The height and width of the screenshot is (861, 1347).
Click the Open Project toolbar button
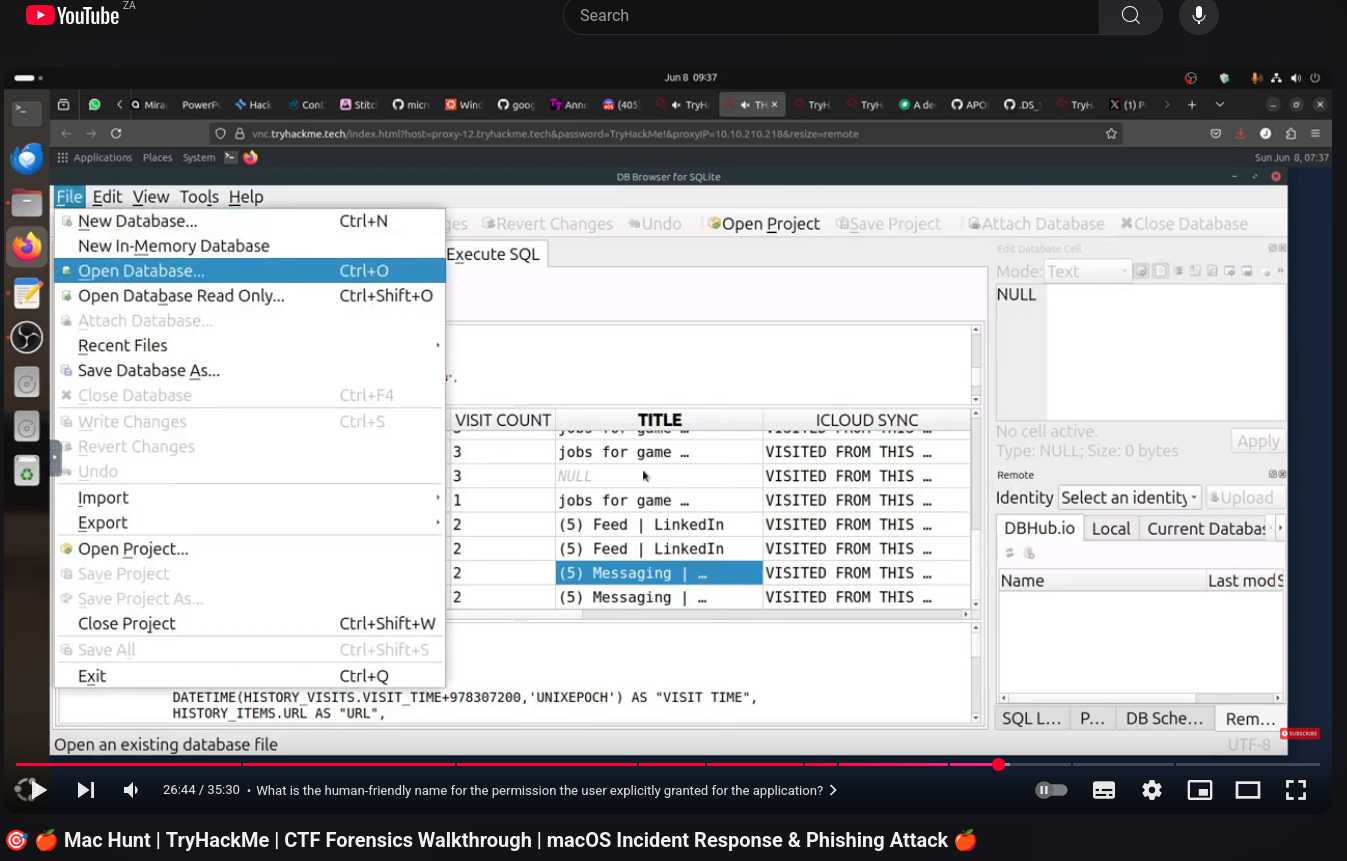pos(764,224)
